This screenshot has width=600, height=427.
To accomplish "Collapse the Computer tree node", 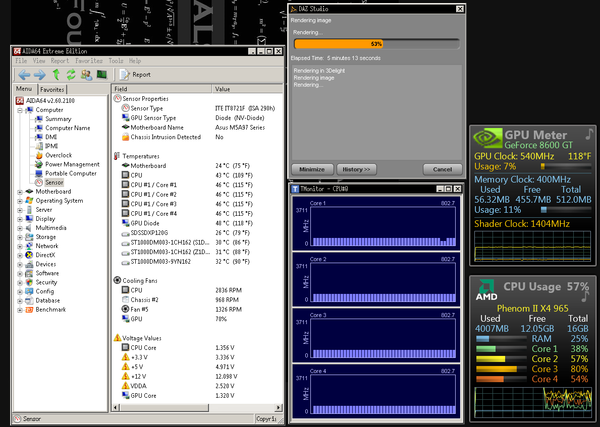I will (x=20, y=110).
